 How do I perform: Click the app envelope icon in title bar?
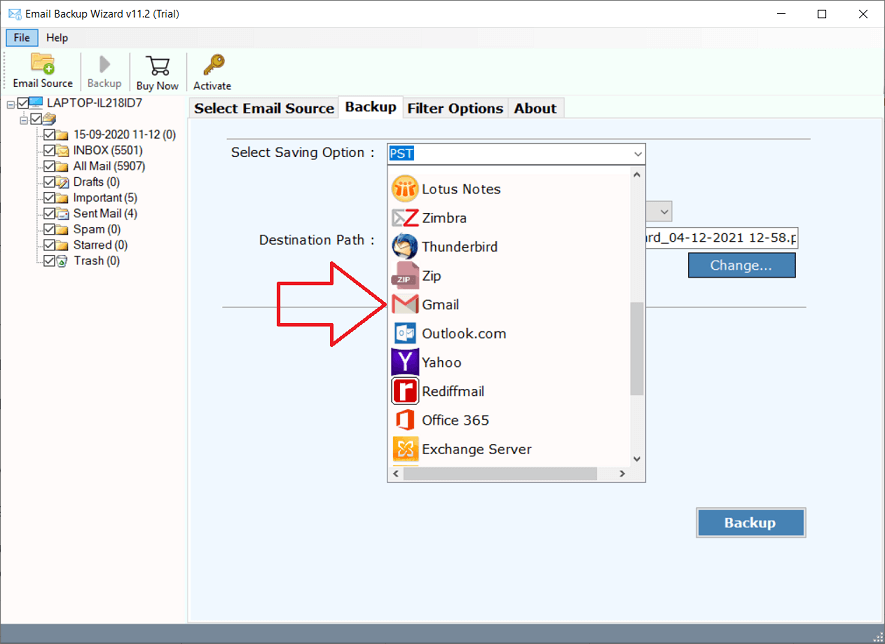15,14
